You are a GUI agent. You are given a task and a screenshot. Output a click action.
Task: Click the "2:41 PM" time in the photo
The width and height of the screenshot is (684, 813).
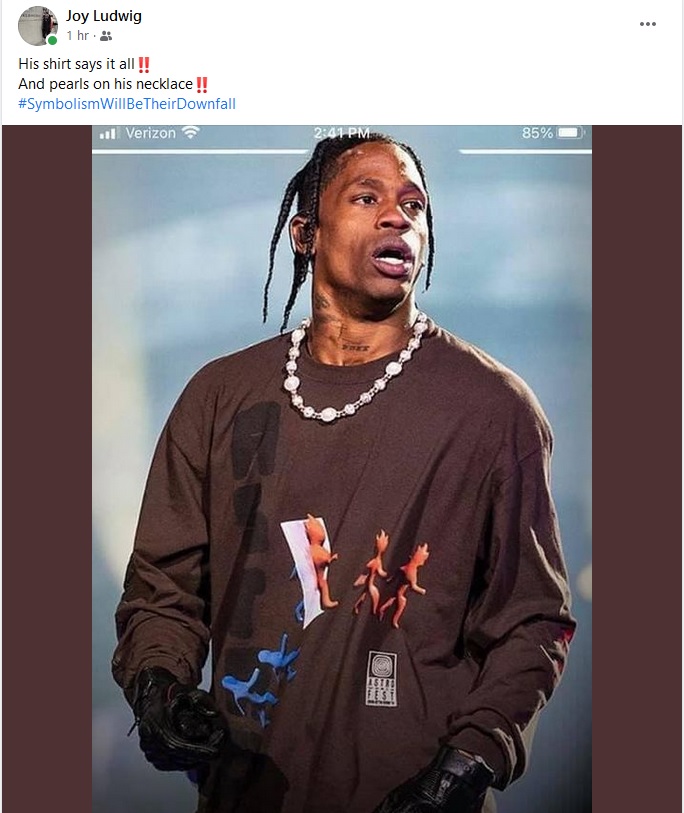click(341, 133)
